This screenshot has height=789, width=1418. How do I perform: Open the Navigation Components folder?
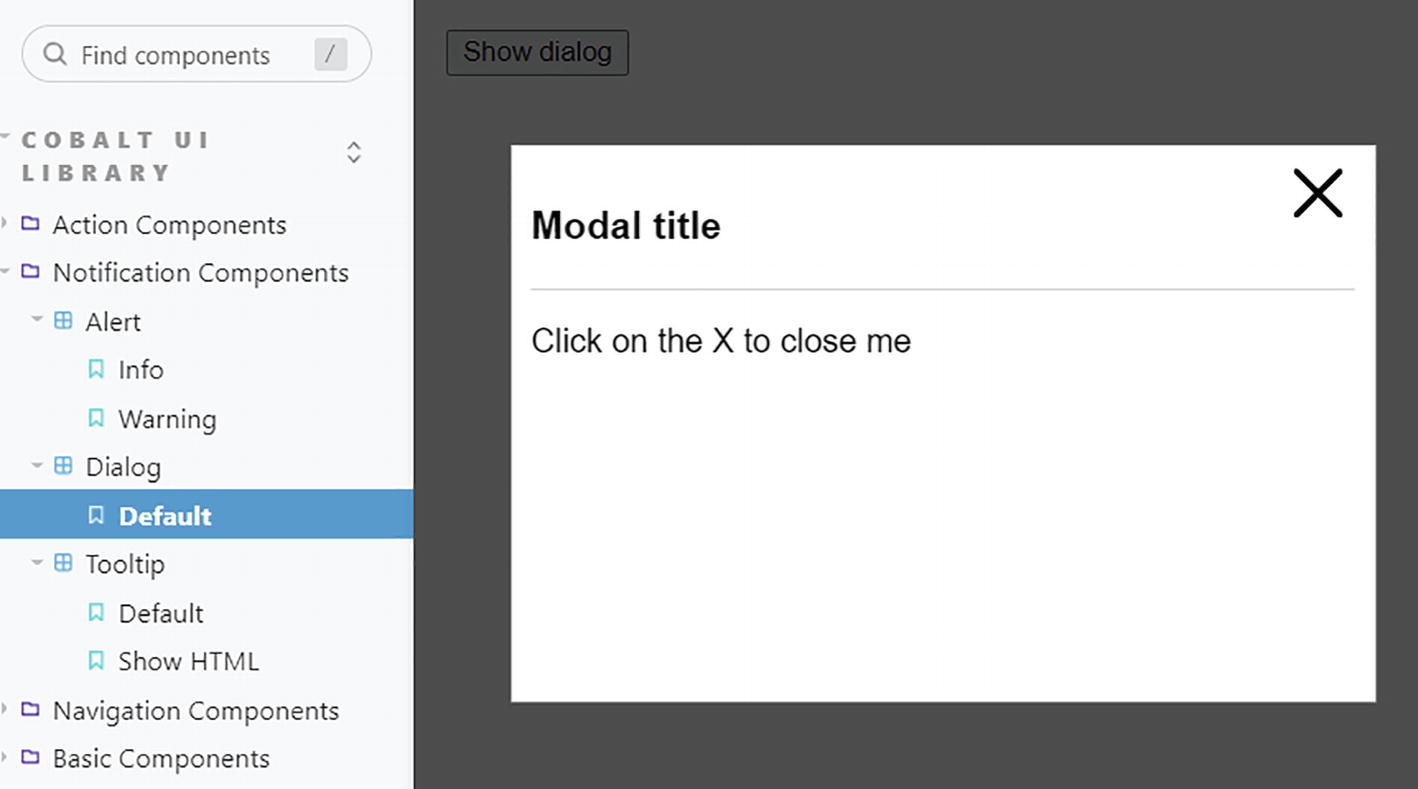pyautogui.click(x=195, y=710)
